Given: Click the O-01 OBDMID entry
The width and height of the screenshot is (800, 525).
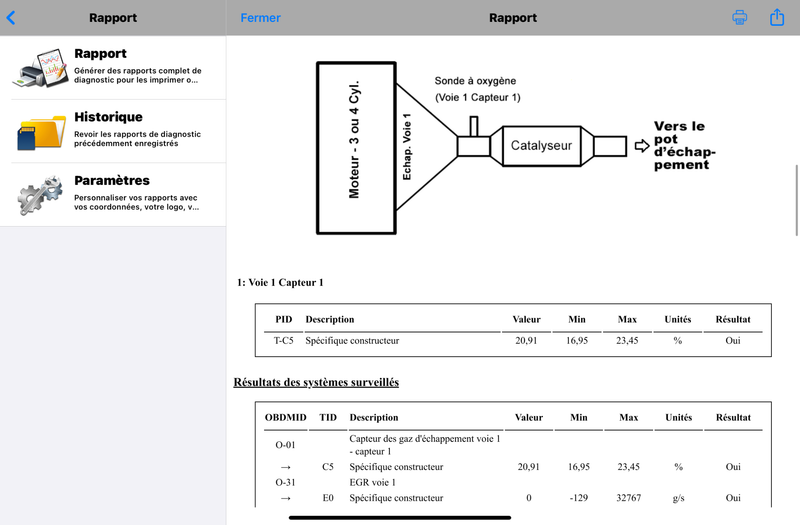Looking at the screenshot, I should (284, 446).
